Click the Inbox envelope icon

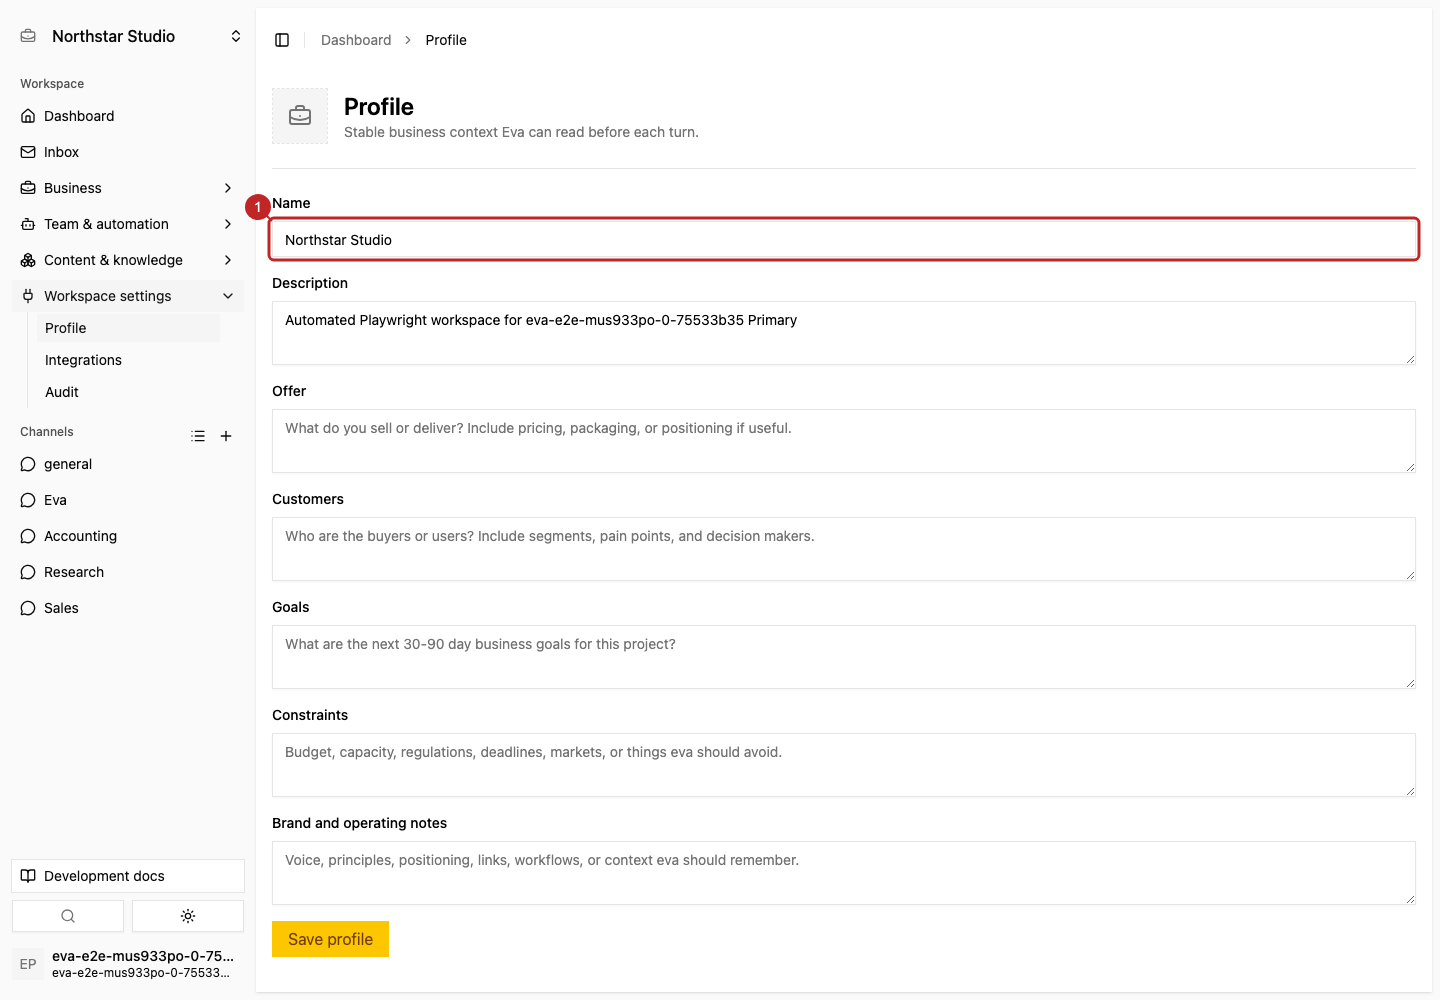28,152
